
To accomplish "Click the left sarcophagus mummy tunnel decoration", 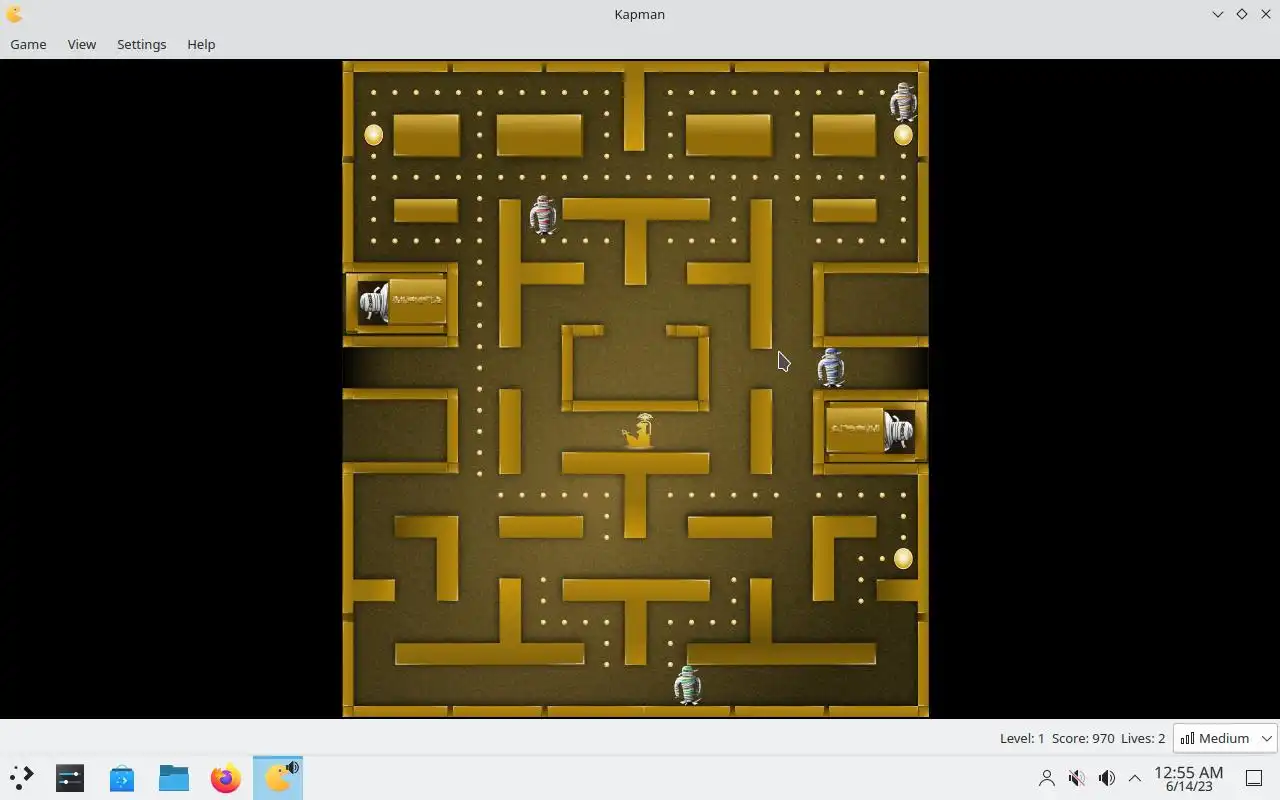I will tap(401, 303).
